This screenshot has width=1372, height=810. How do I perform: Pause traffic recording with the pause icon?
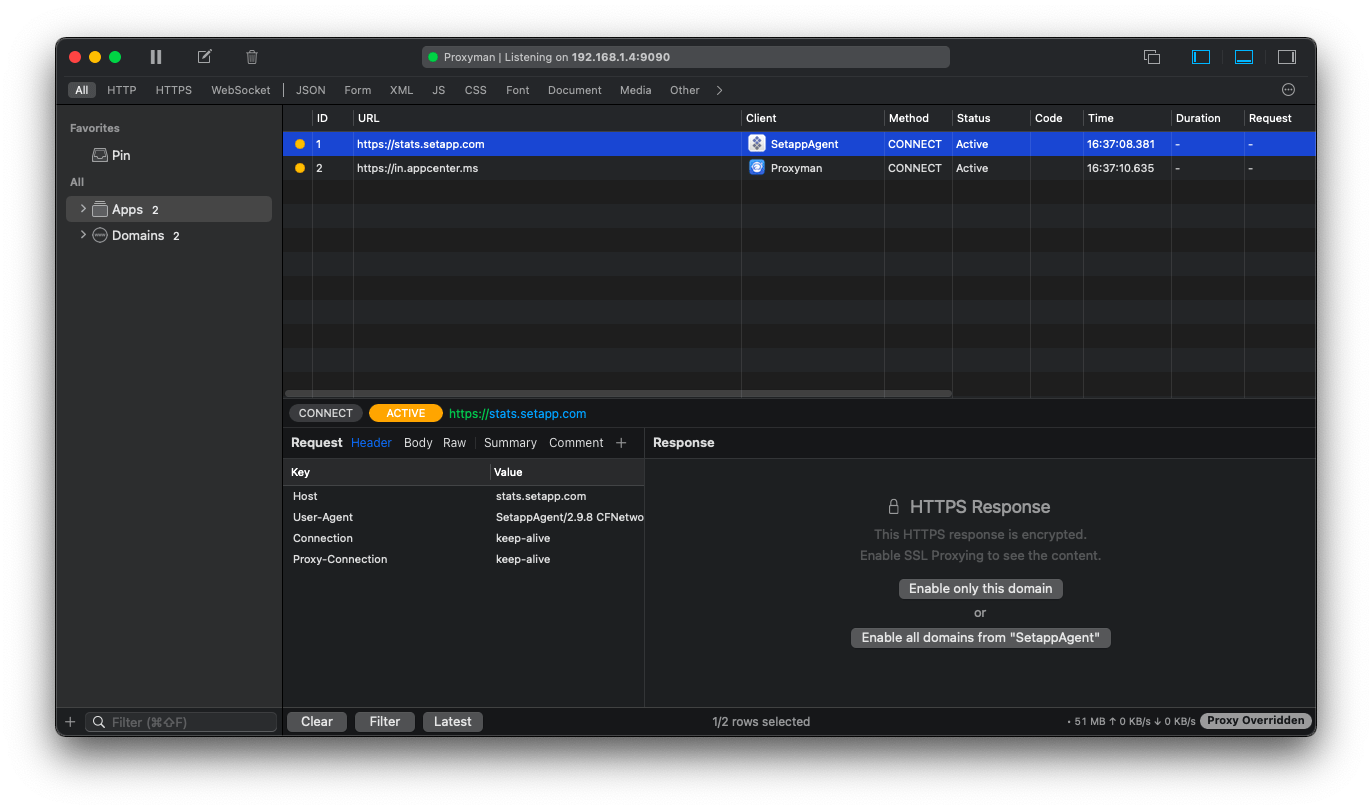pos(156,57)
